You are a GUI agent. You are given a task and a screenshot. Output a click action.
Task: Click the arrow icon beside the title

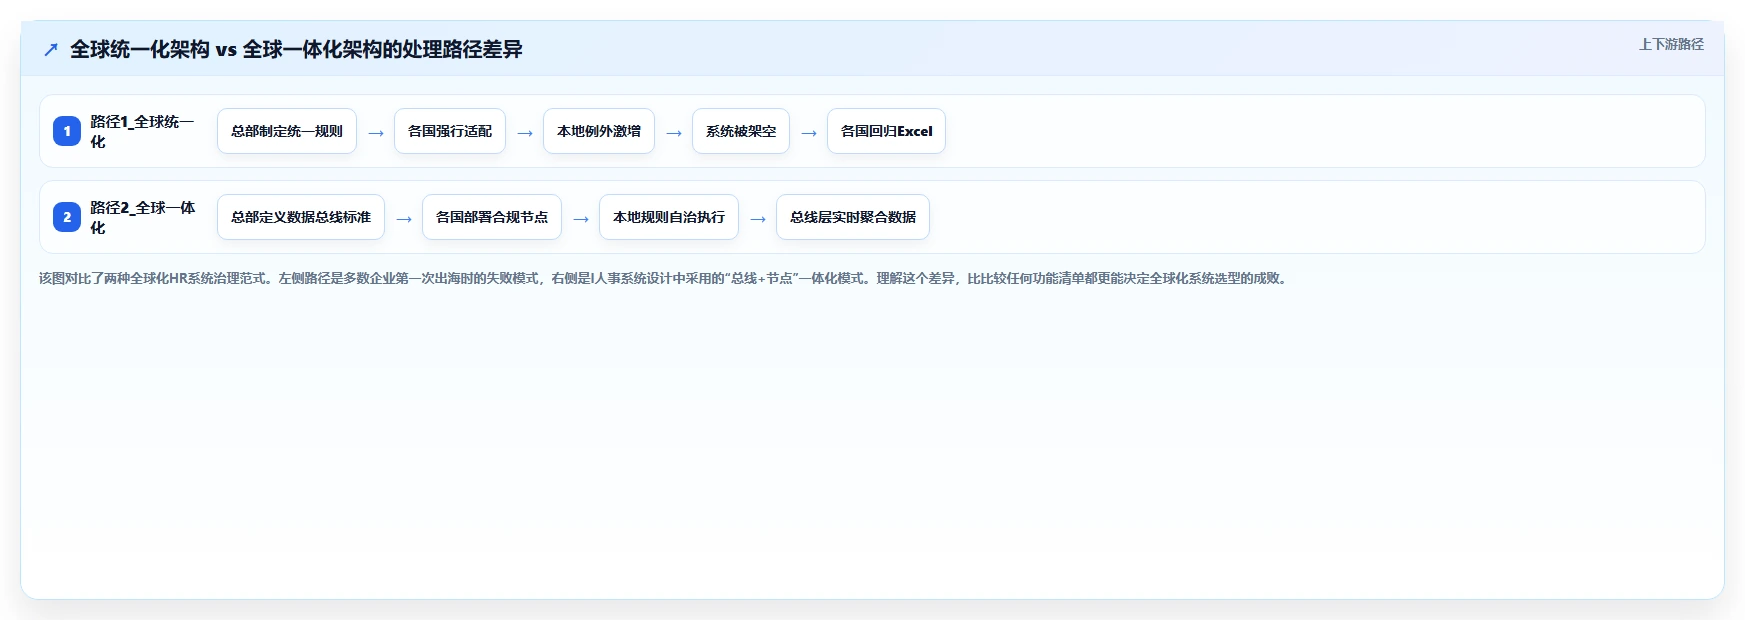click(x=51, y=49)
